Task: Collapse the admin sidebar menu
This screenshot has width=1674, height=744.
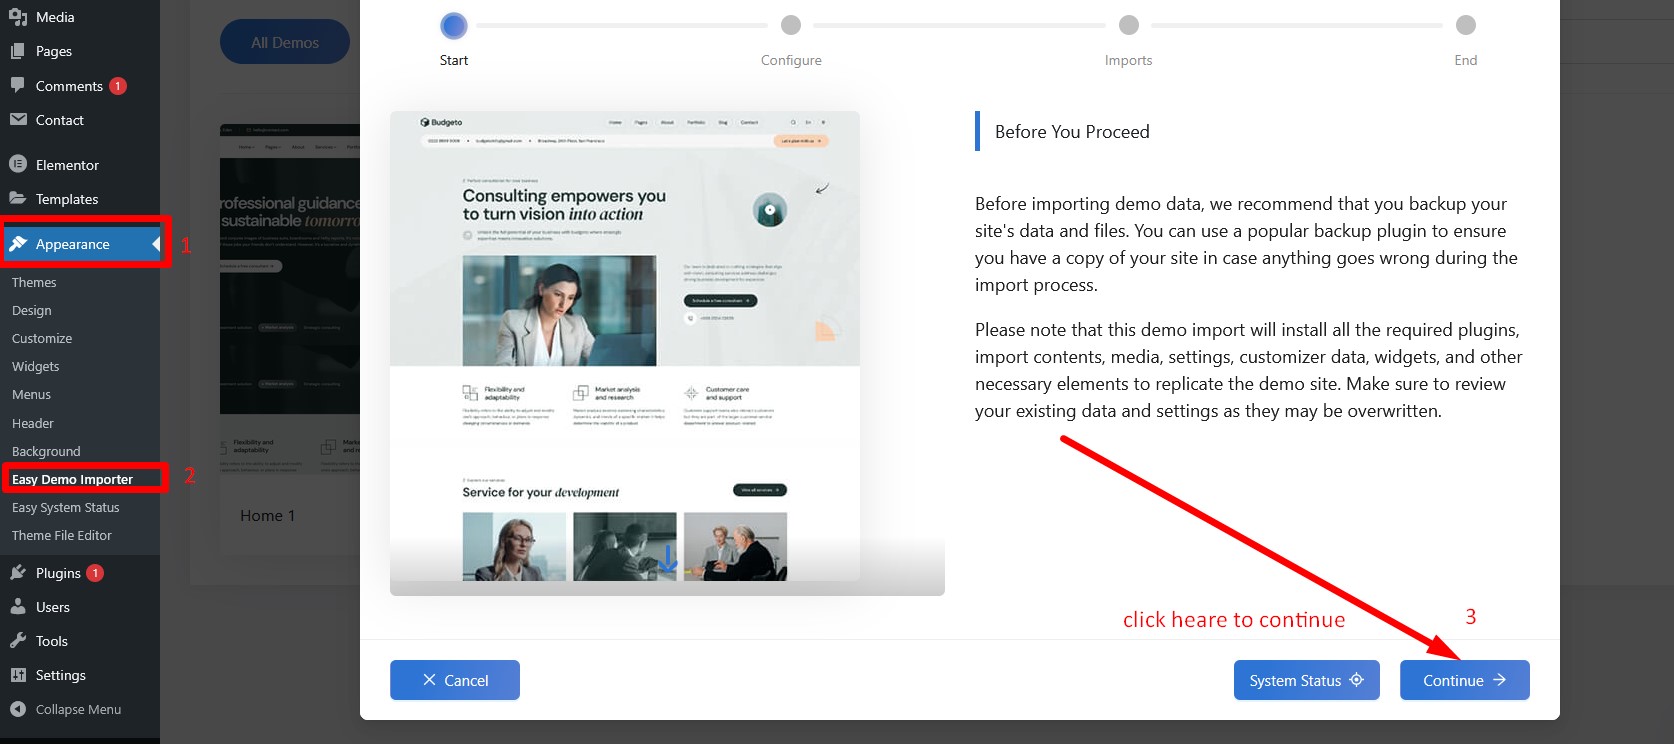Action: tap(66, 709)
